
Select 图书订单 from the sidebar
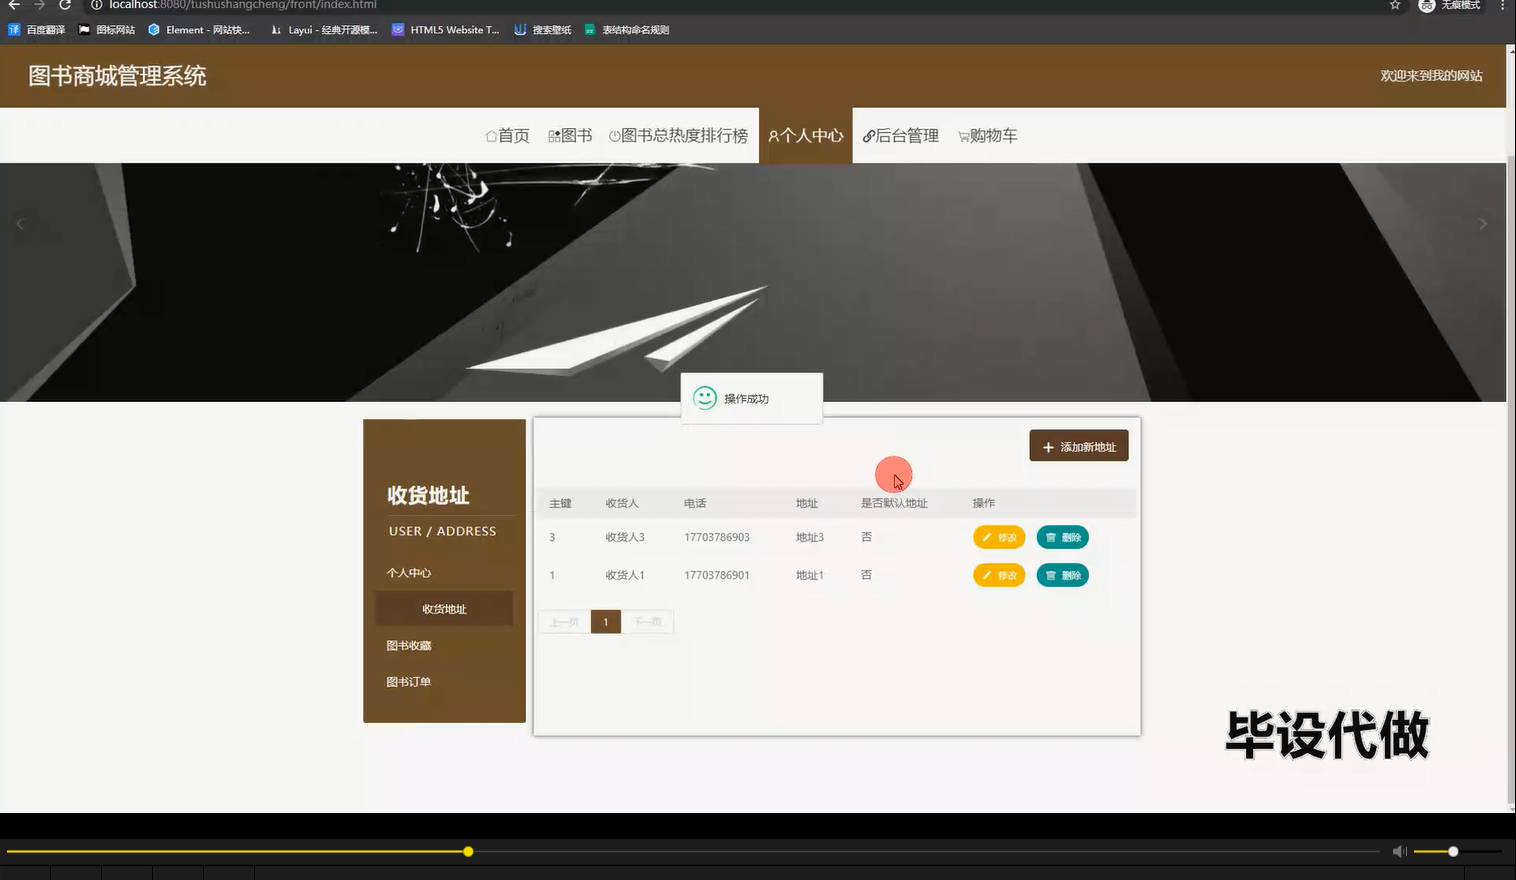(x=408, y=681)
